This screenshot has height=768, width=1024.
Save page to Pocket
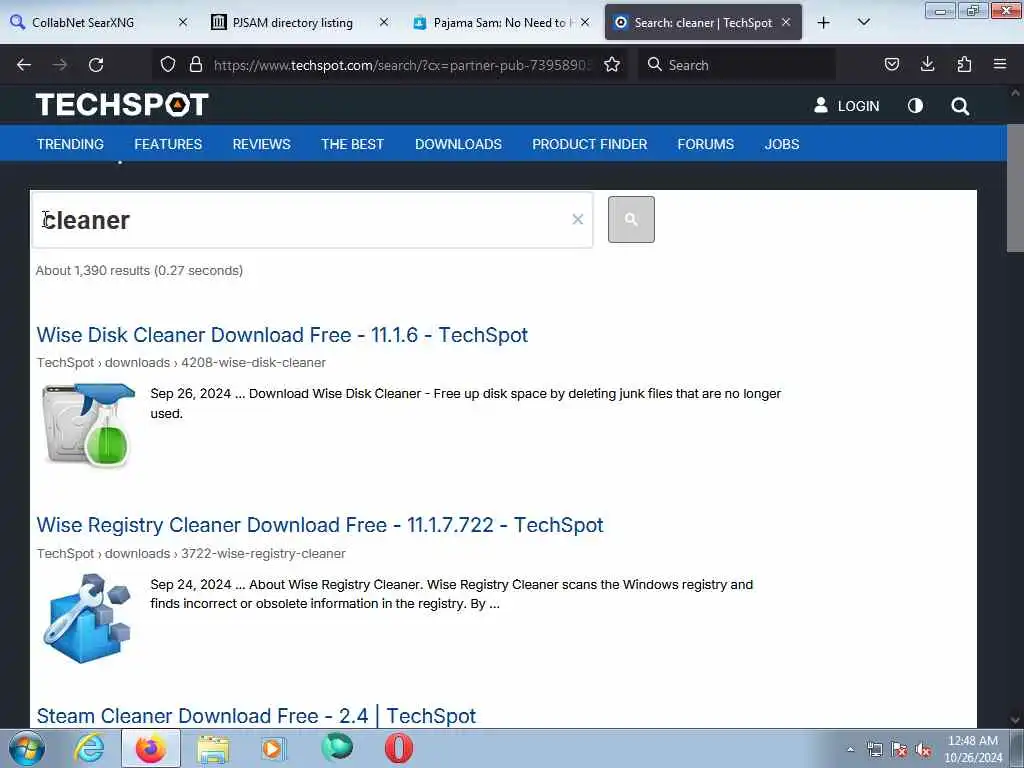pos(891,65)
